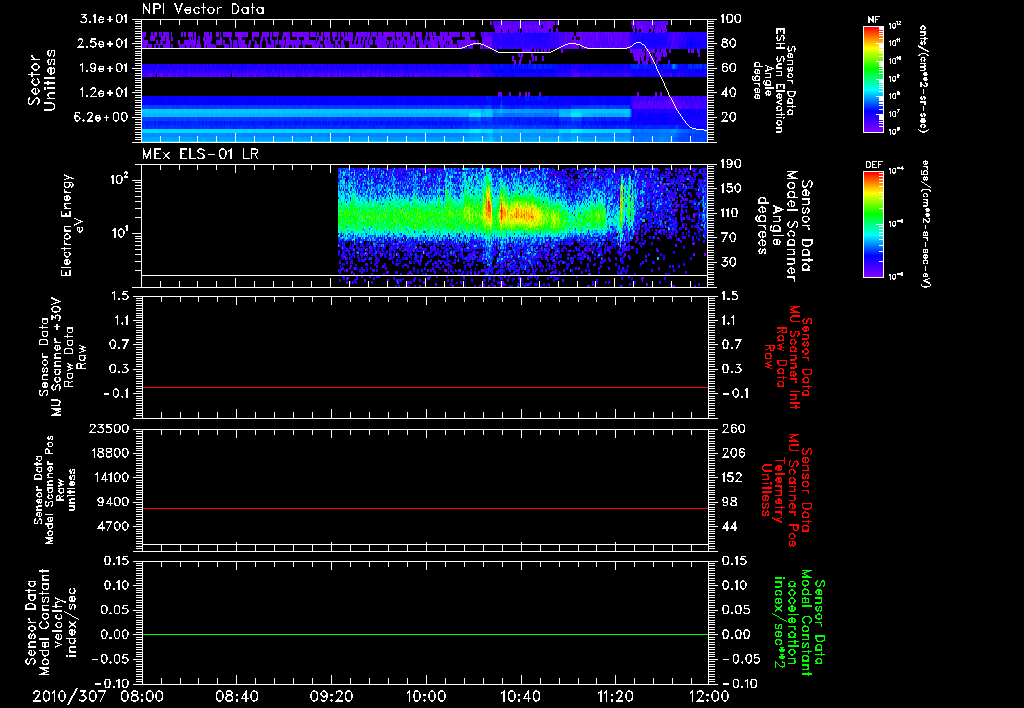Viewport: 1024px width, 708px height.
Task: Click the NF color scale bar
Action: click(x=874, y=78)
